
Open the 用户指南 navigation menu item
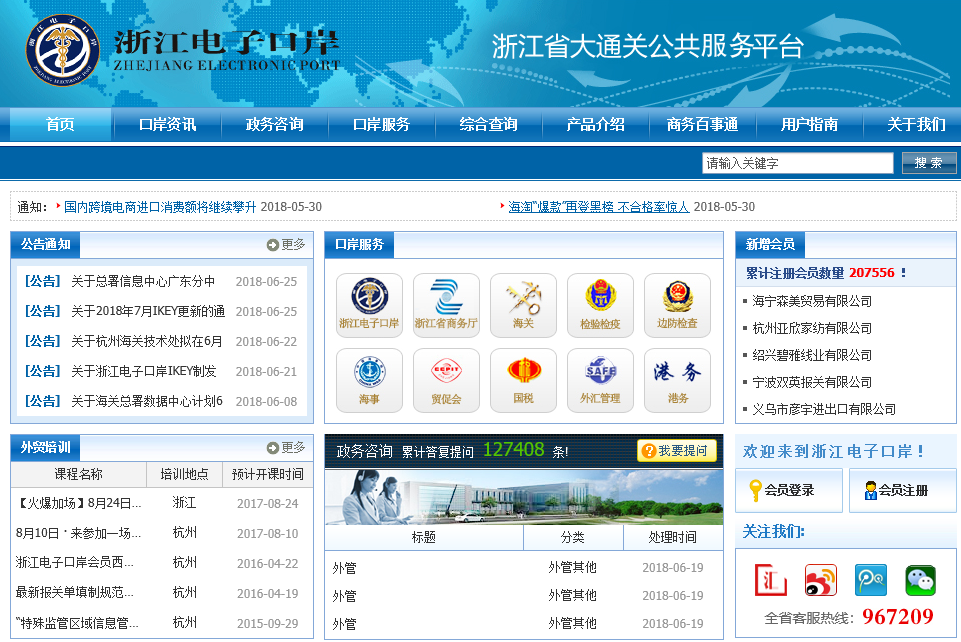pos(809,125)
